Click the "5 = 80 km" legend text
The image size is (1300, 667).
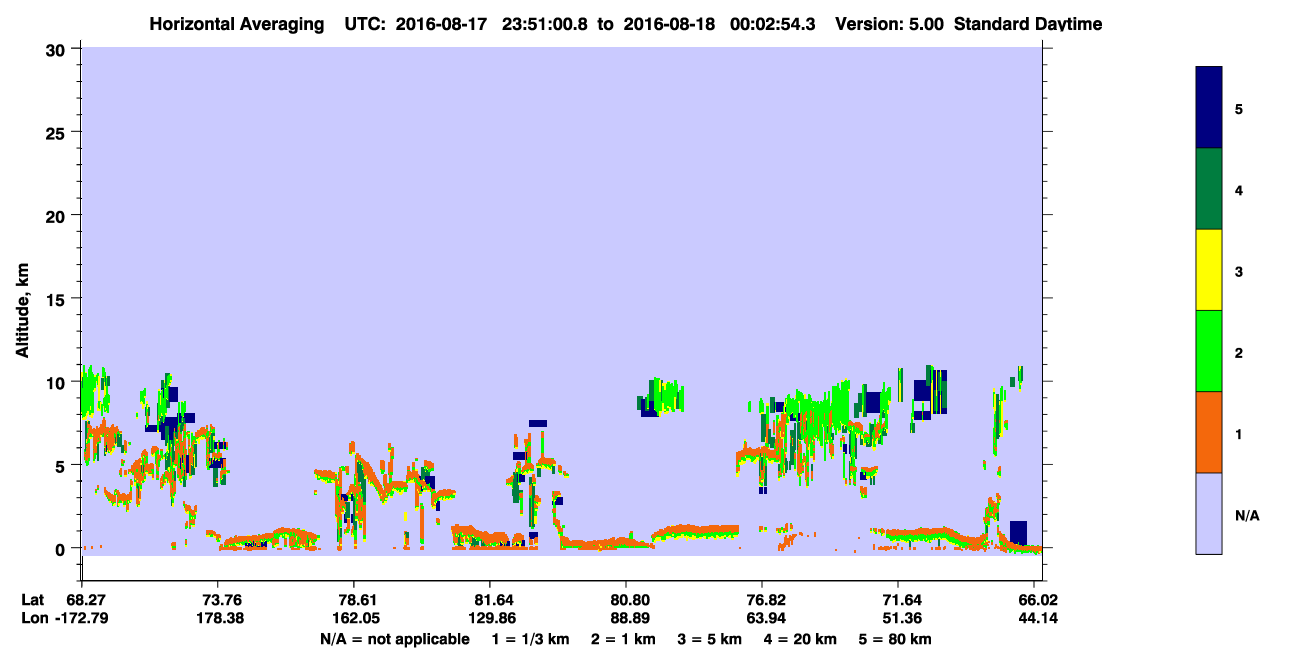(895, 639)
